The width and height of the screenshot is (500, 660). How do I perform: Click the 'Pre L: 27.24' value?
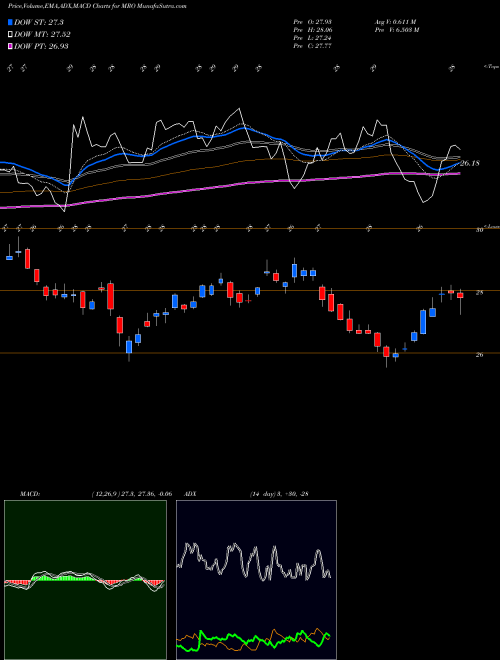pyautogui.click(x=313, y=38)
